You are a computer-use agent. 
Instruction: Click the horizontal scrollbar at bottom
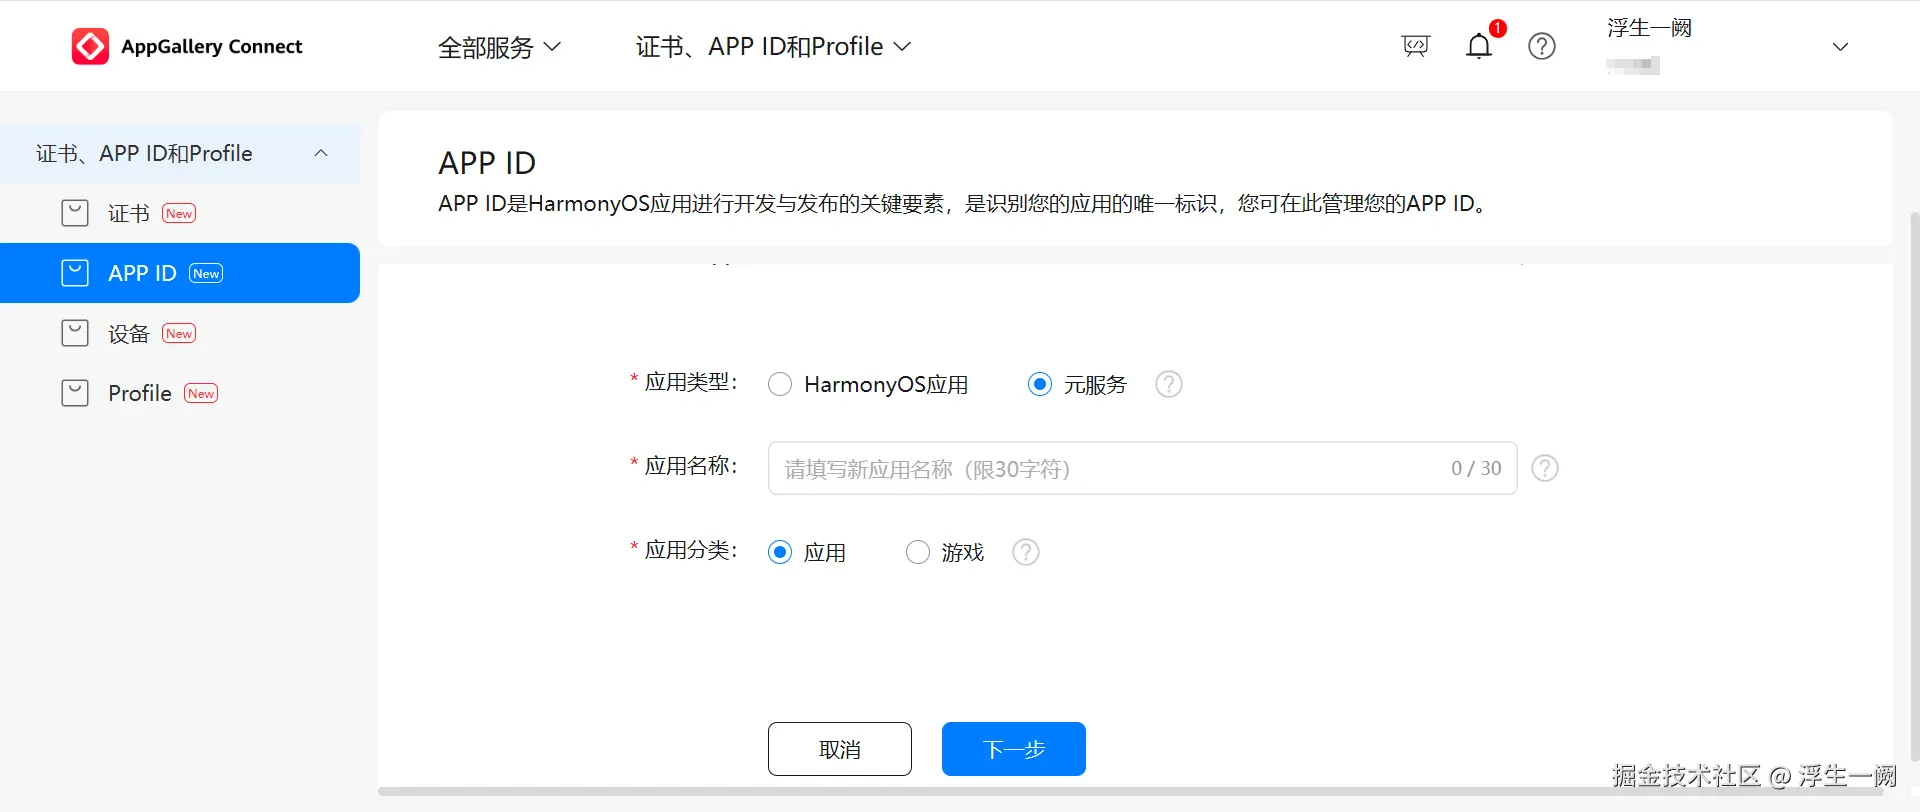coord(1130,792)
